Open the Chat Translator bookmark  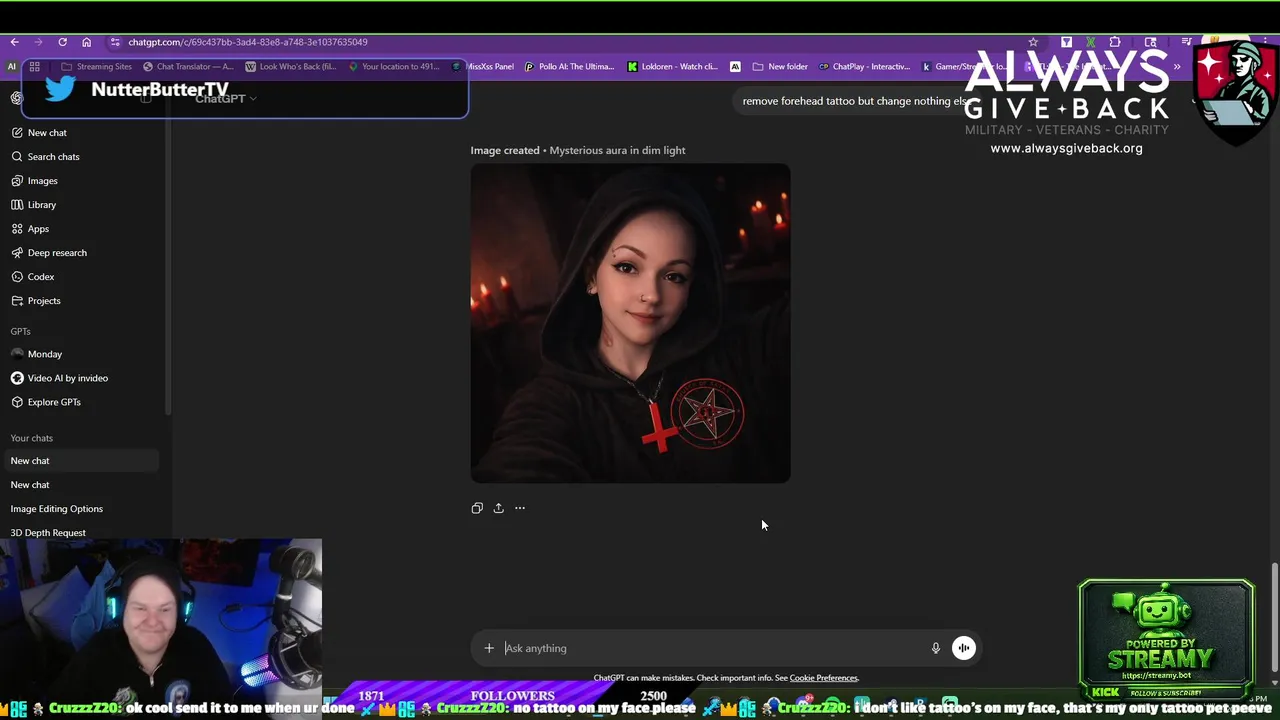pyautogui.click(x=188, y=67)
